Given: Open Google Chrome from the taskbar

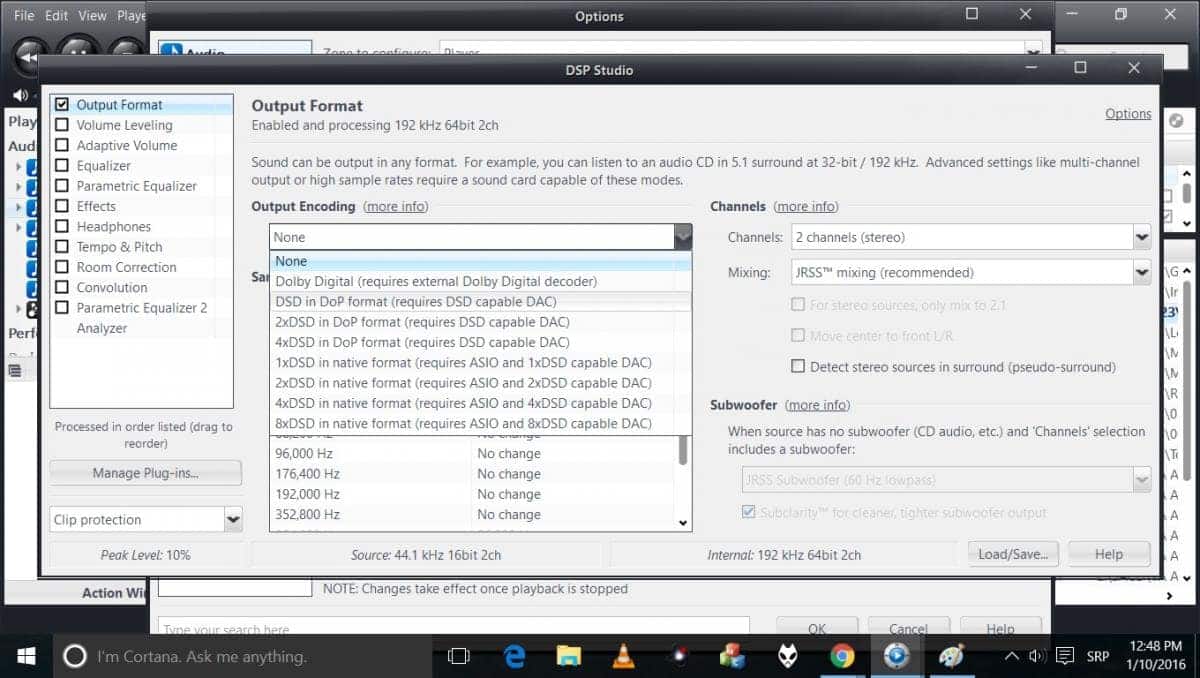Looking at the screenshot, I should pos(842,657).
